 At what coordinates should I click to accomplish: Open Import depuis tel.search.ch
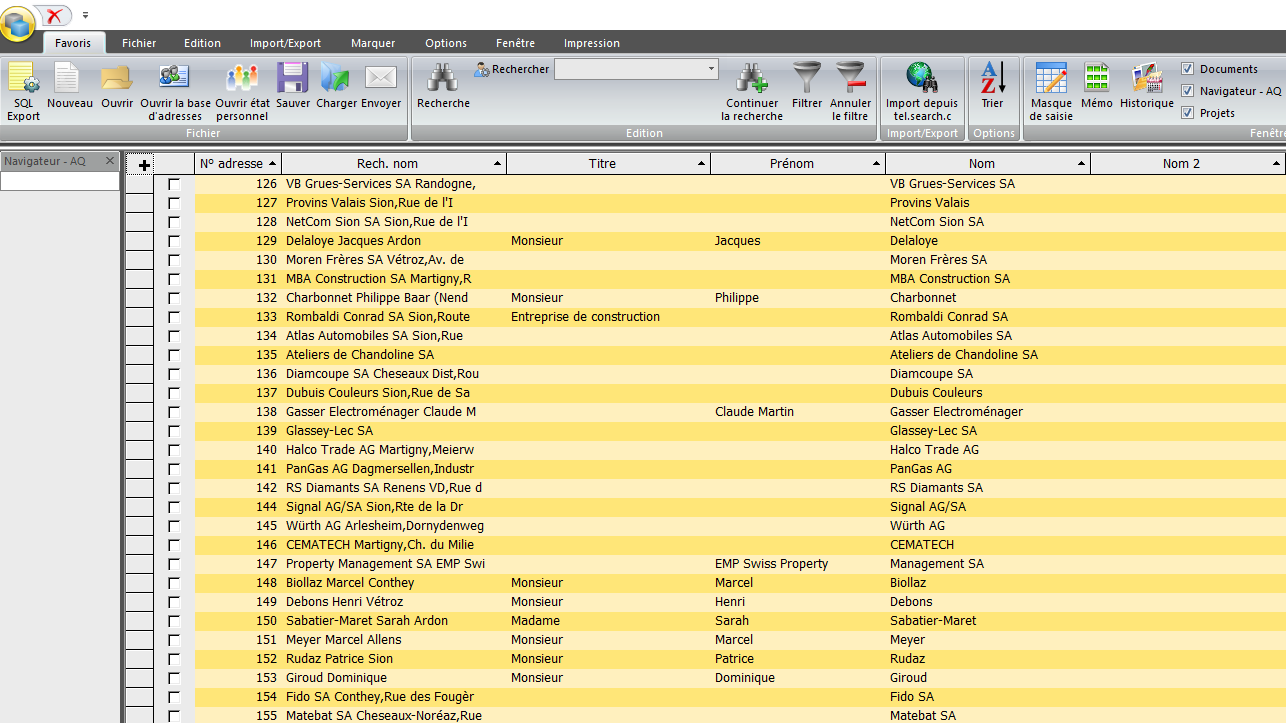pyautogui.click(x=922, y=92)
